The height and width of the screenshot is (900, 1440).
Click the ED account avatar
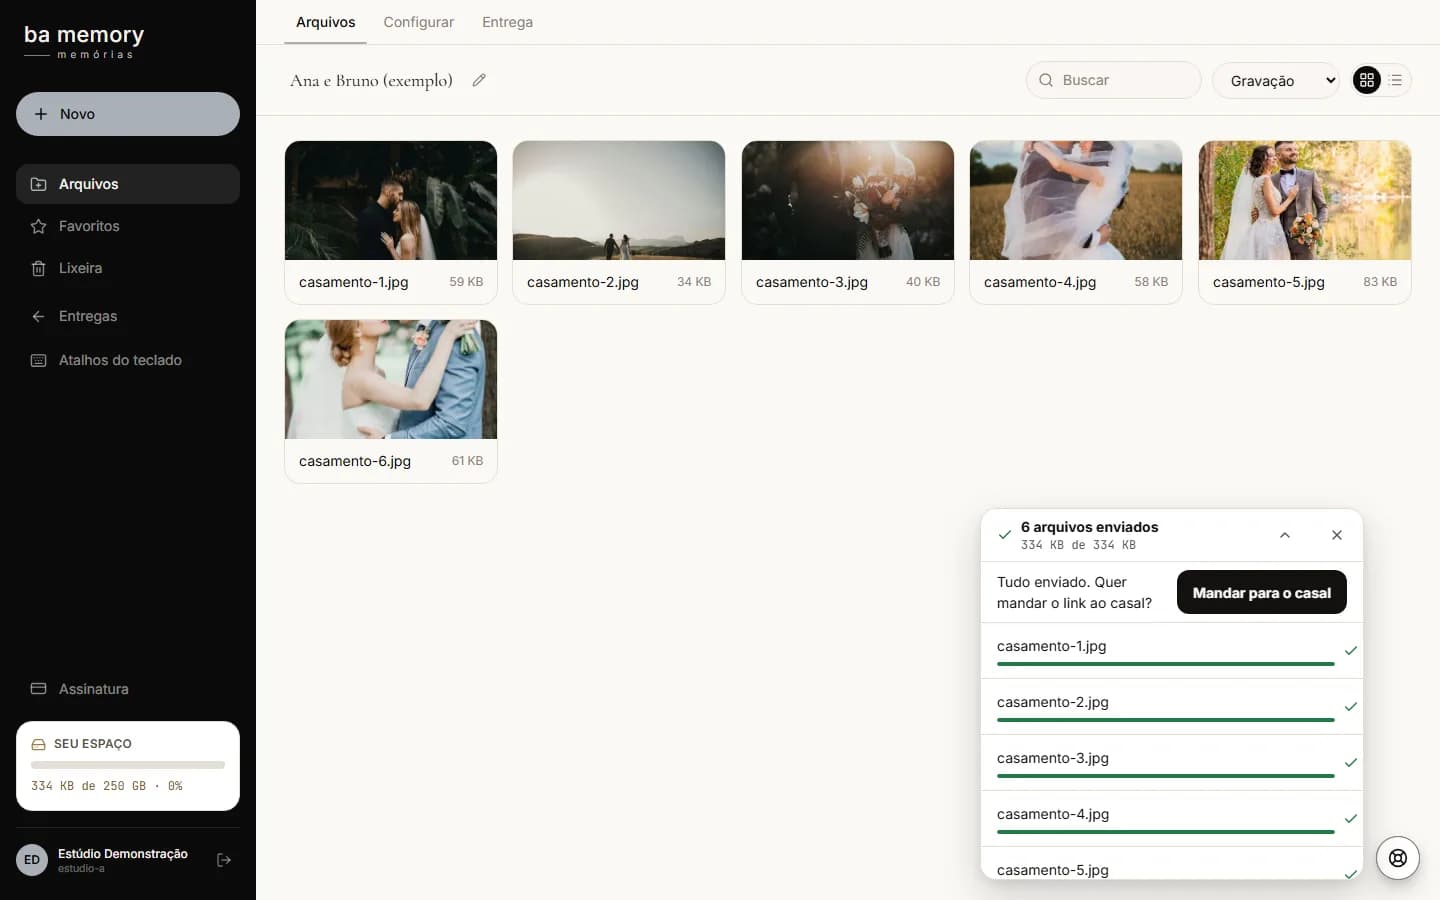pos(32,860)
